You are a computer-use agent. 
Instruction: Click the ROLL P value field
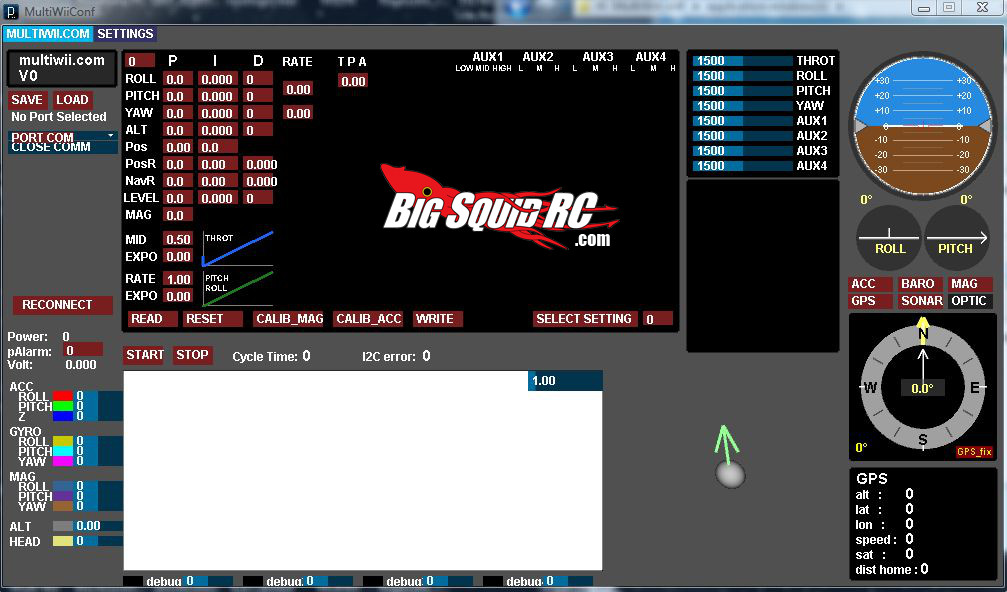(x=178, y=79)
